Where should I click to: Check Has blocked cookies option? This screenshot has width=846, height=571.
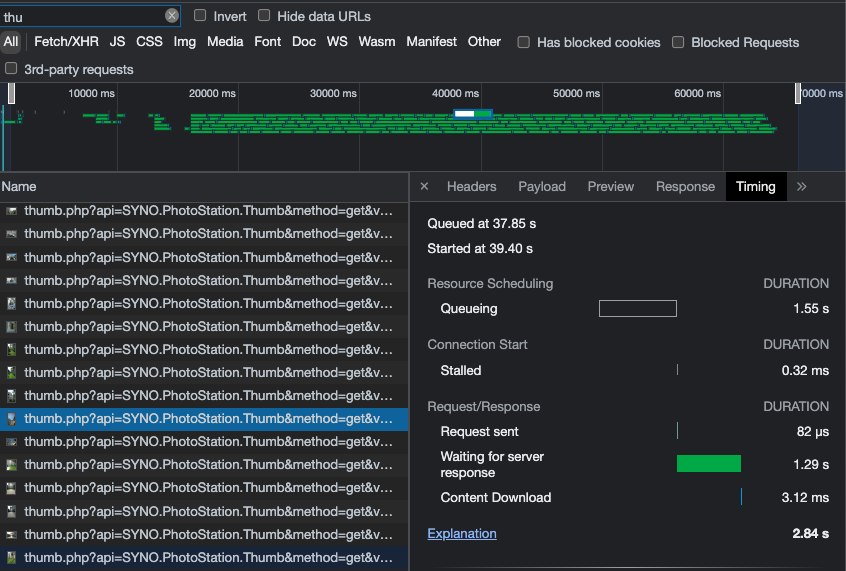point(524,43)
